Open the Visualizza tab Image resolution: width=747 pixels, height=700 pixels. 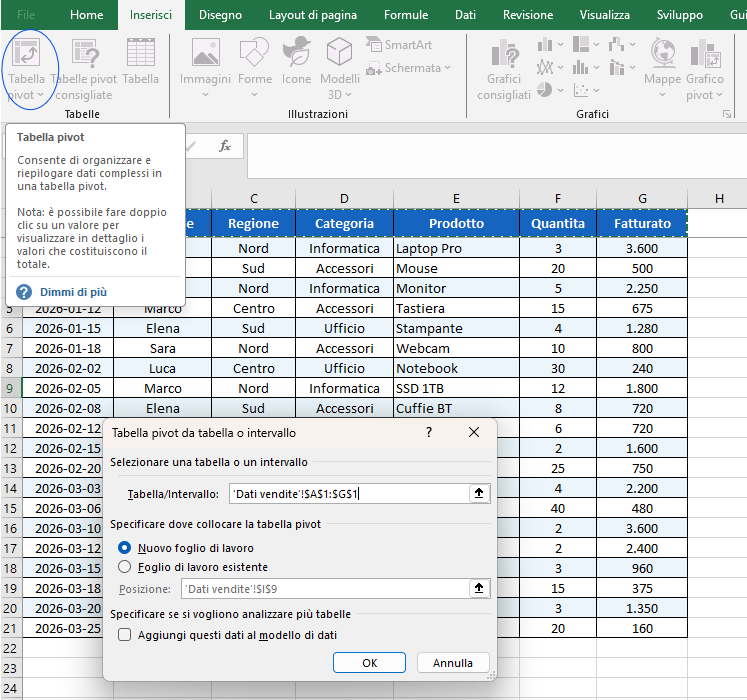tap(605, 15)
